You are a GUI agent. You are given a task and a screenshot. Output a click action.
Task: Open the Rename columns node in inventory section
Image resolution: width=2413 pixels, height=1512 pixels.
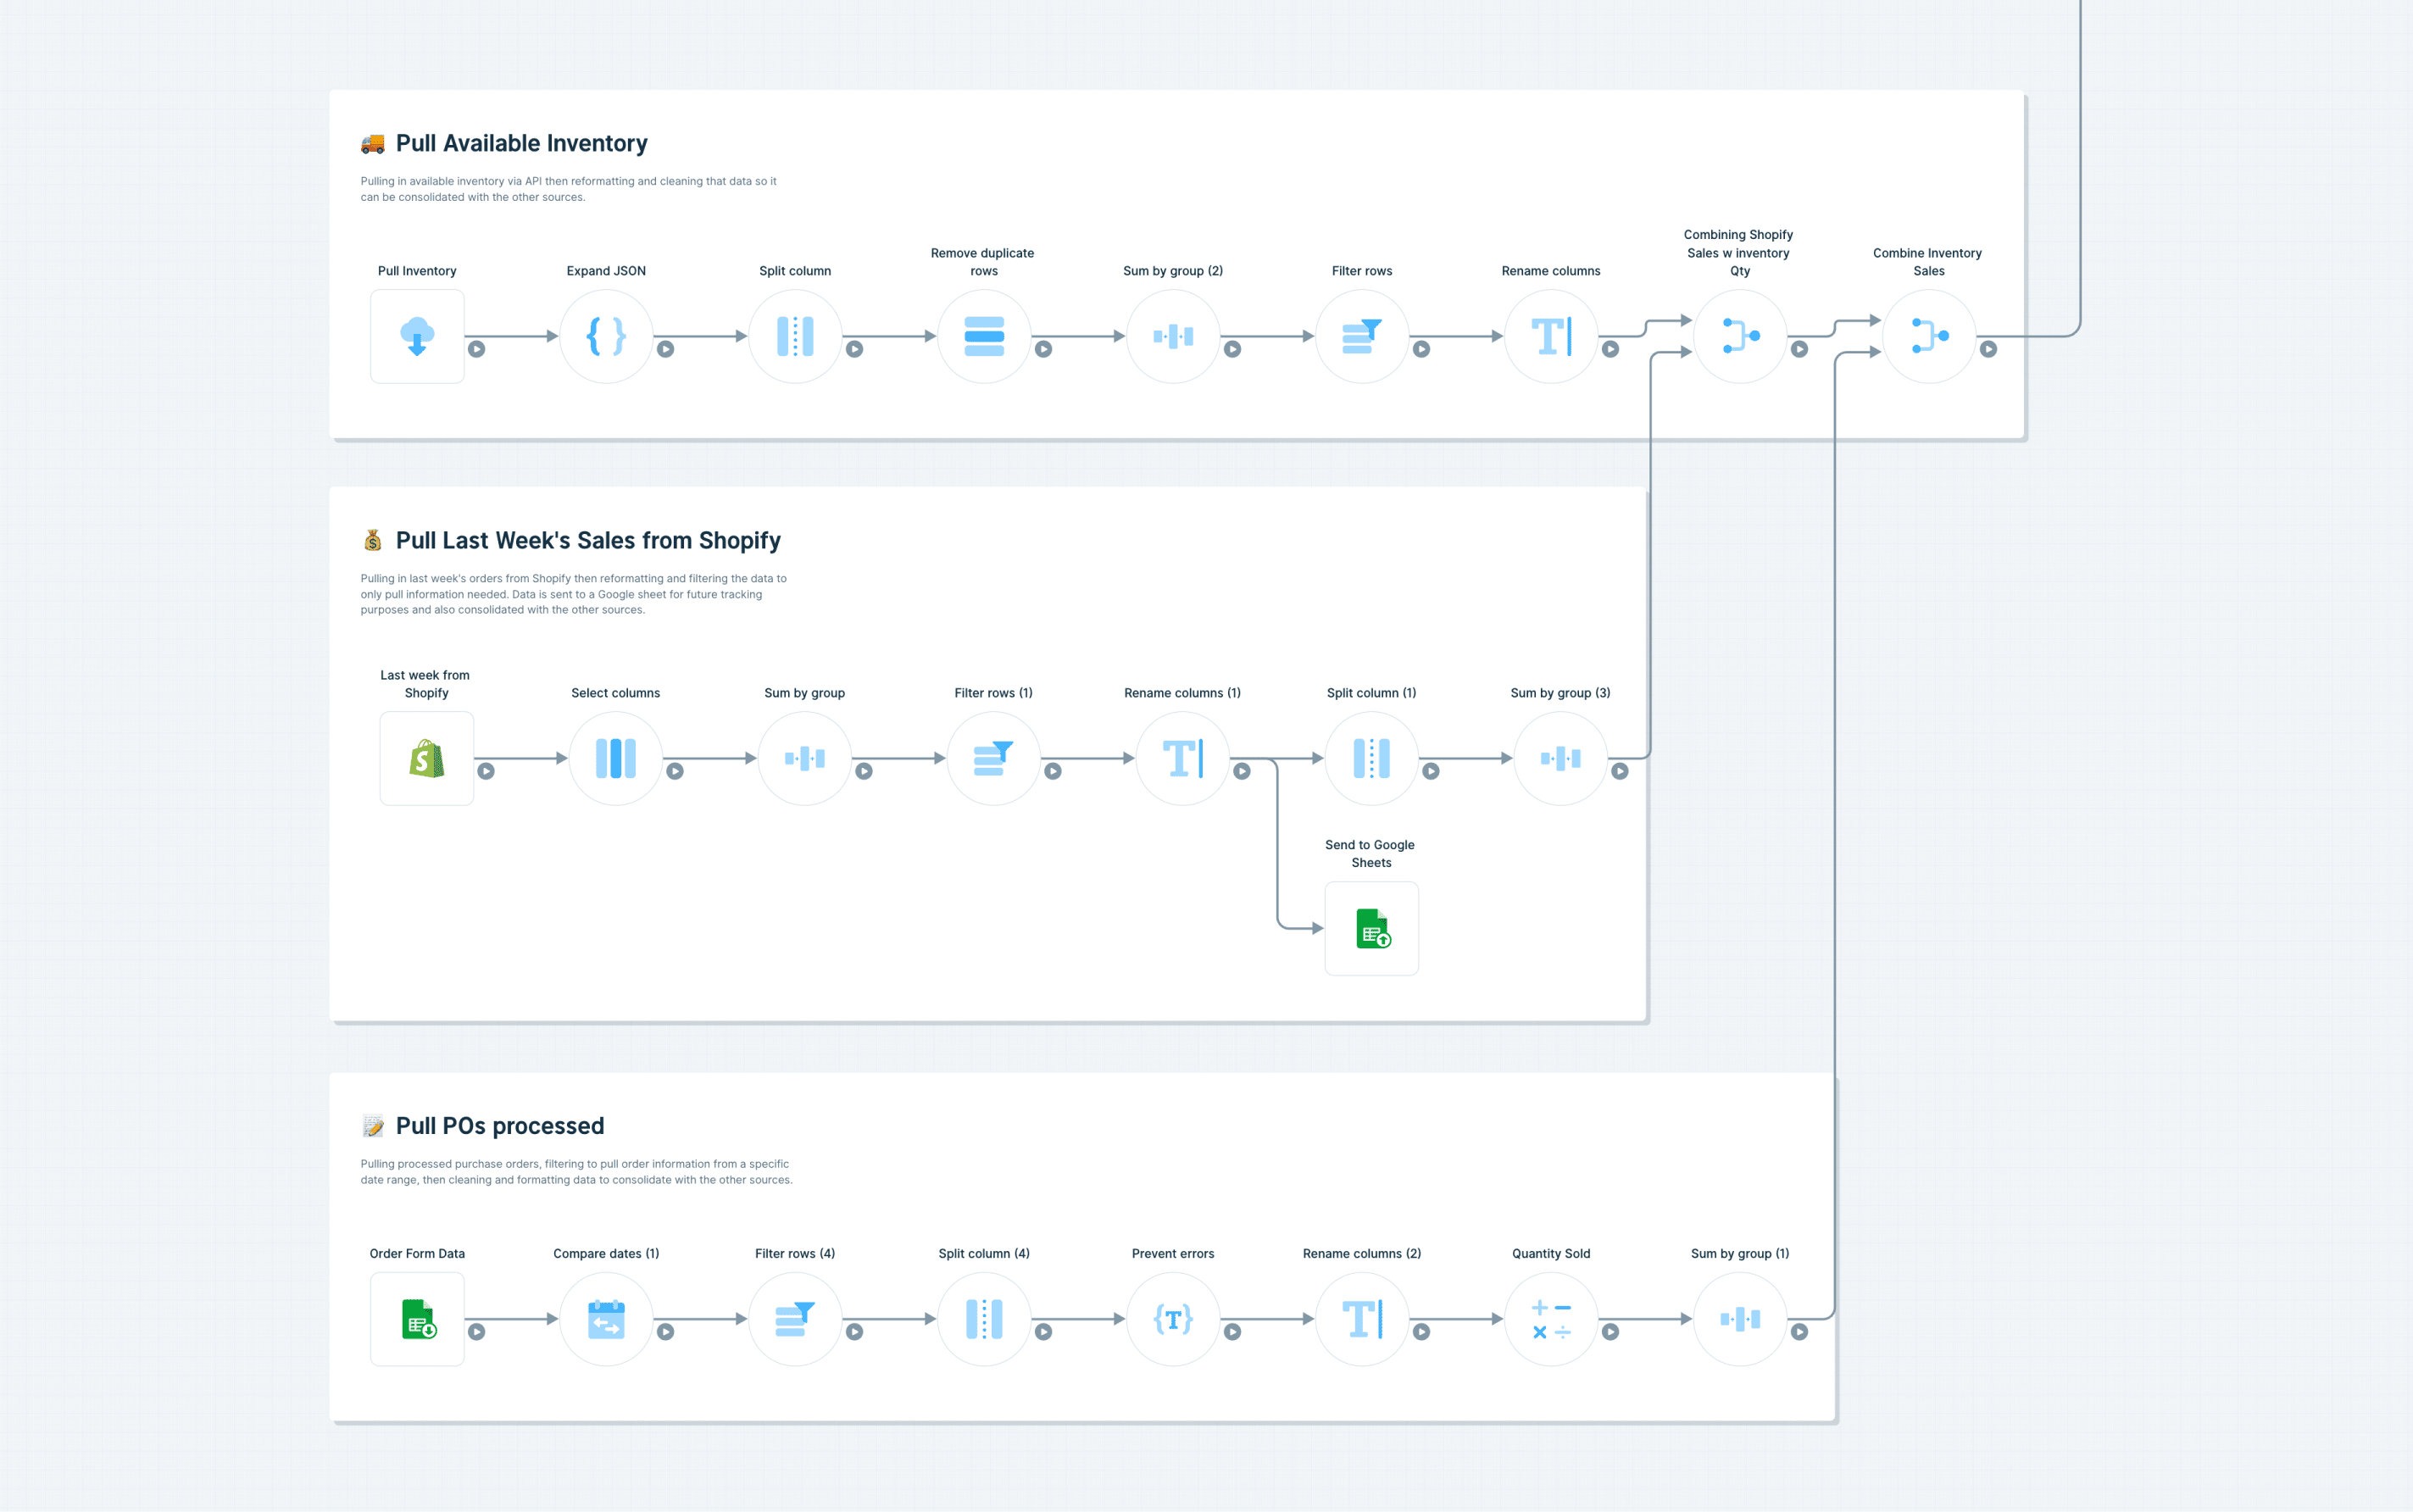pyautogui.click(x=1551, y=336)
